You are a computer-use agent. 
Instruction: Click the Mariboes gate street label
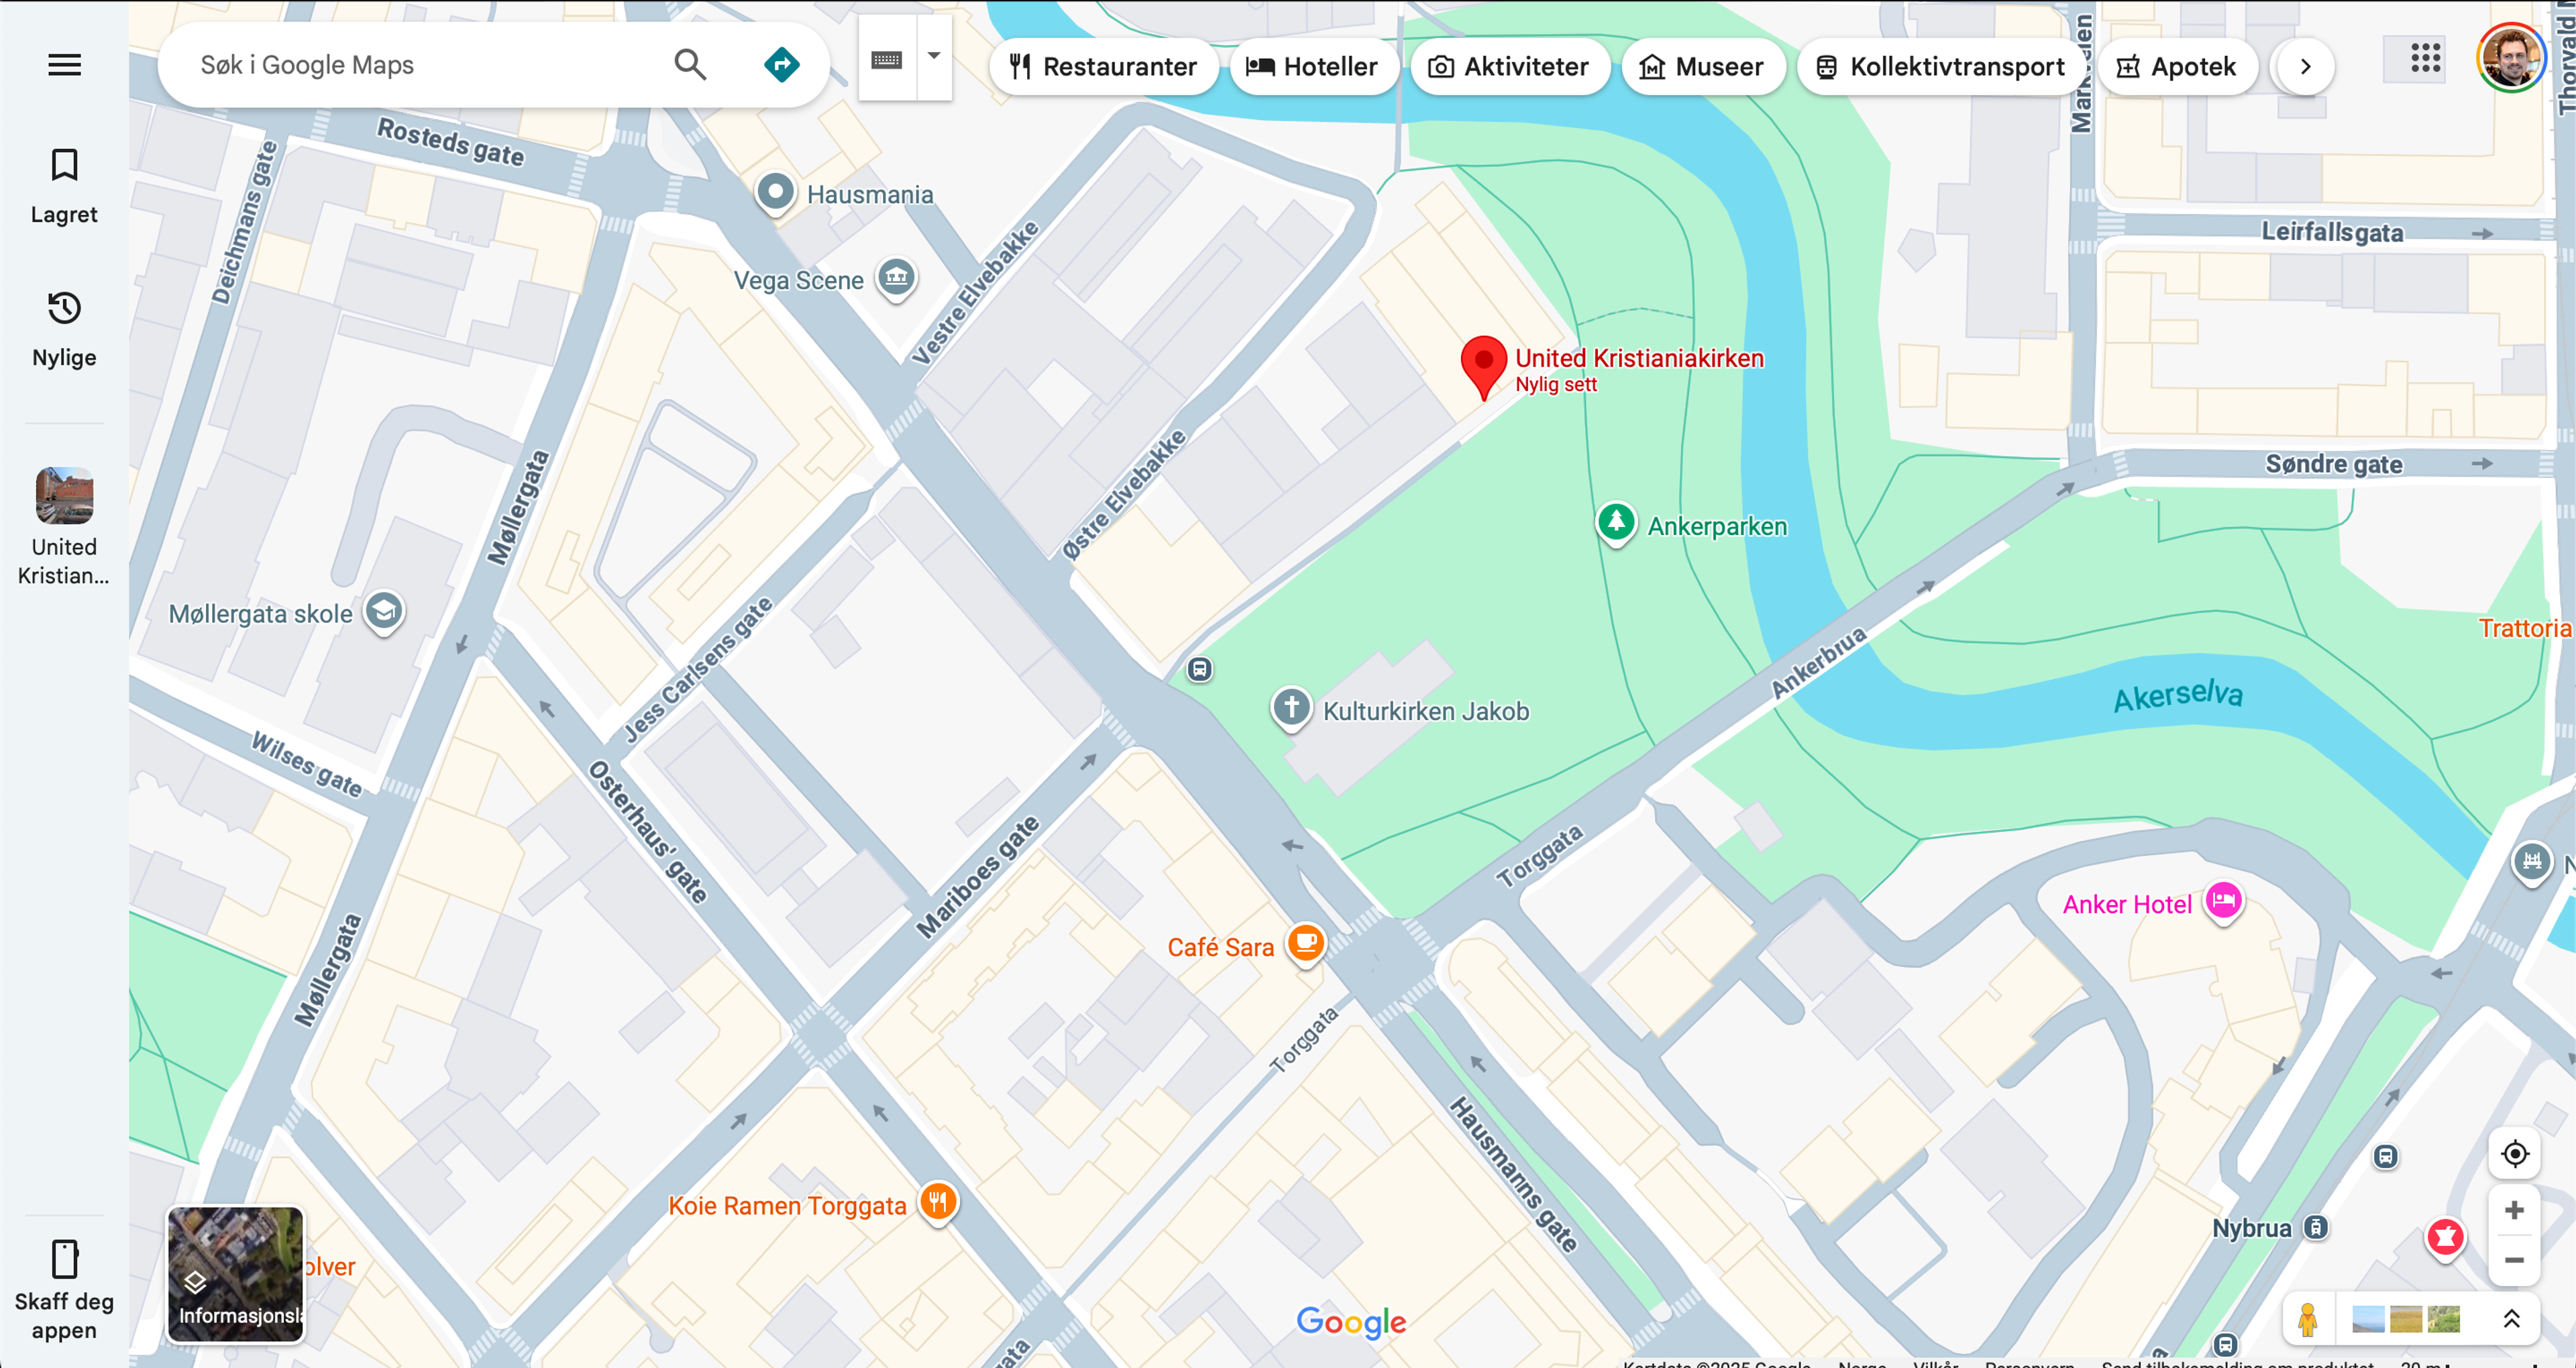(x=978, y=878)
